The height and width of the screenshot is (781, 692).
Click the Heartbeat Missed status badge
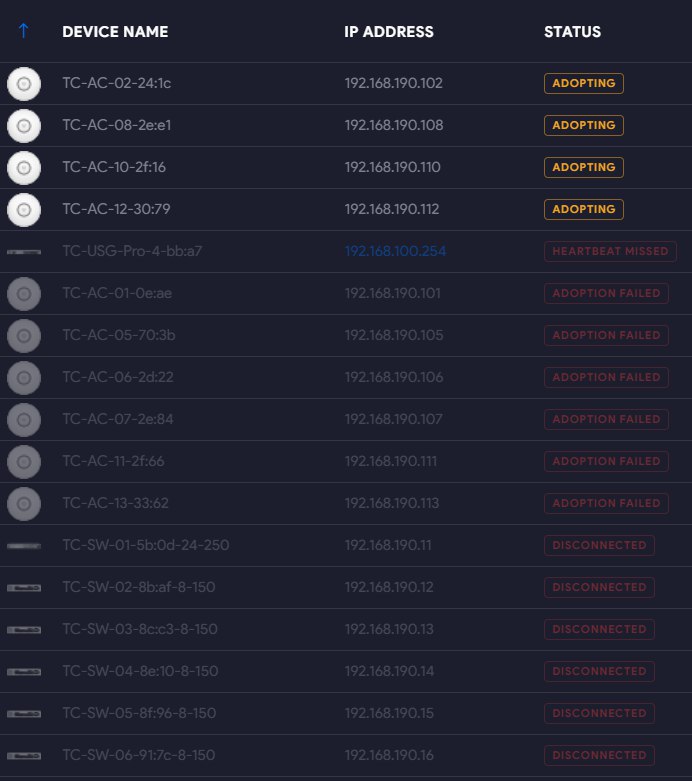(610, 251)
